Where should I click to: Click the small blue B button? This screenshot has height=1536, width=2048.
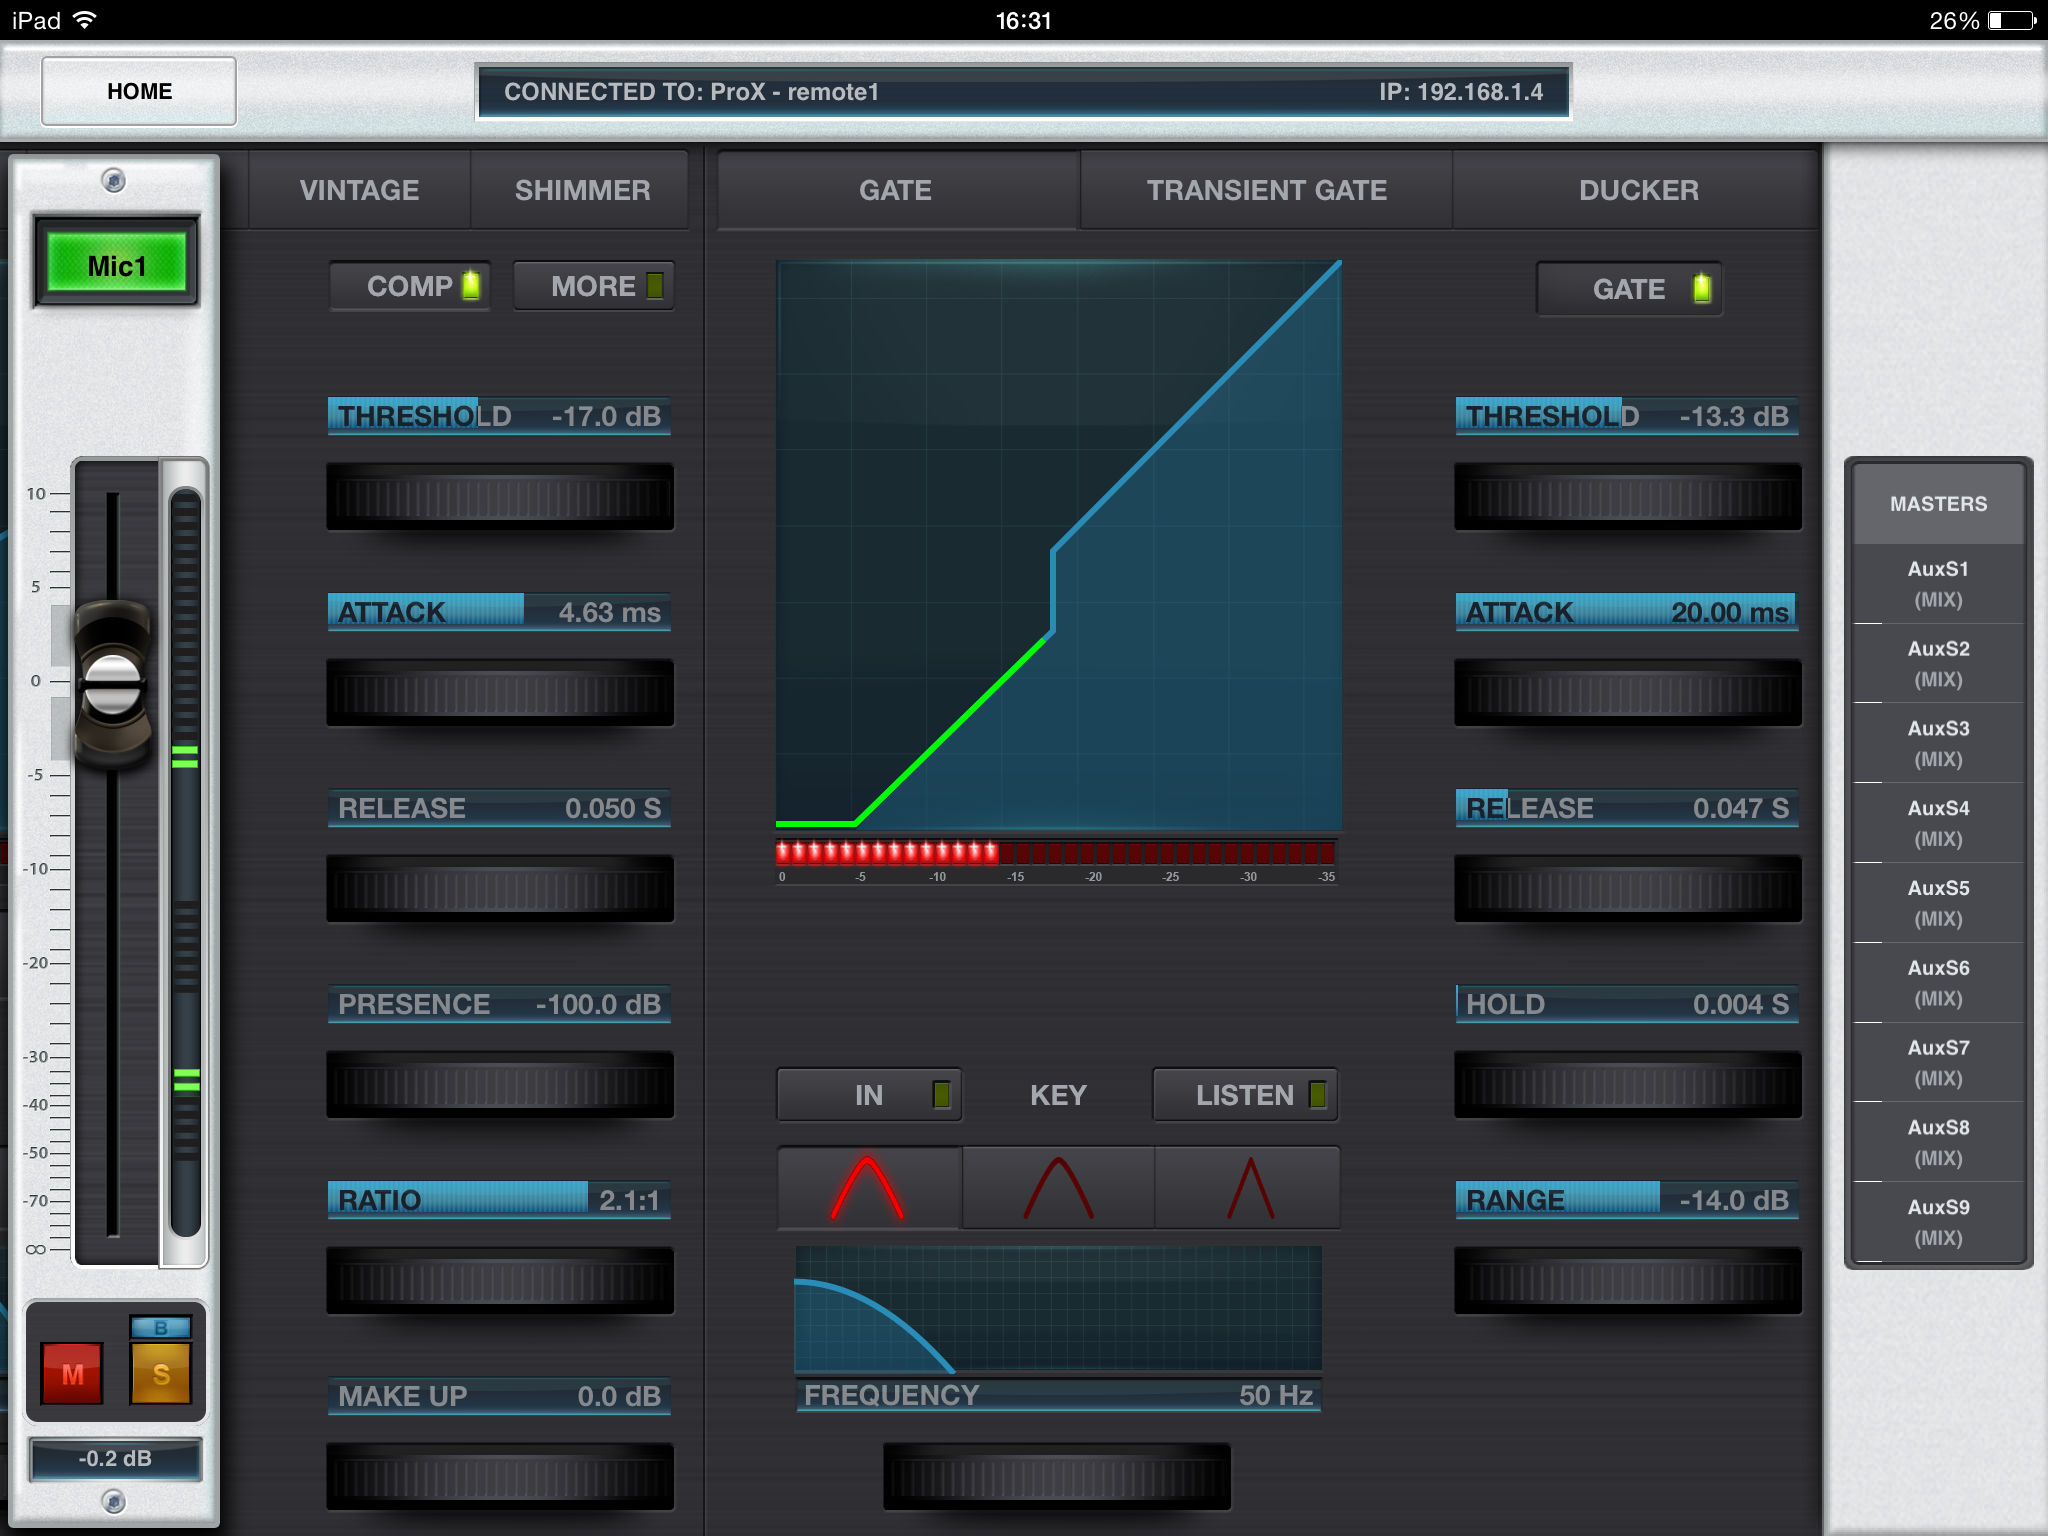[161, 1328]
